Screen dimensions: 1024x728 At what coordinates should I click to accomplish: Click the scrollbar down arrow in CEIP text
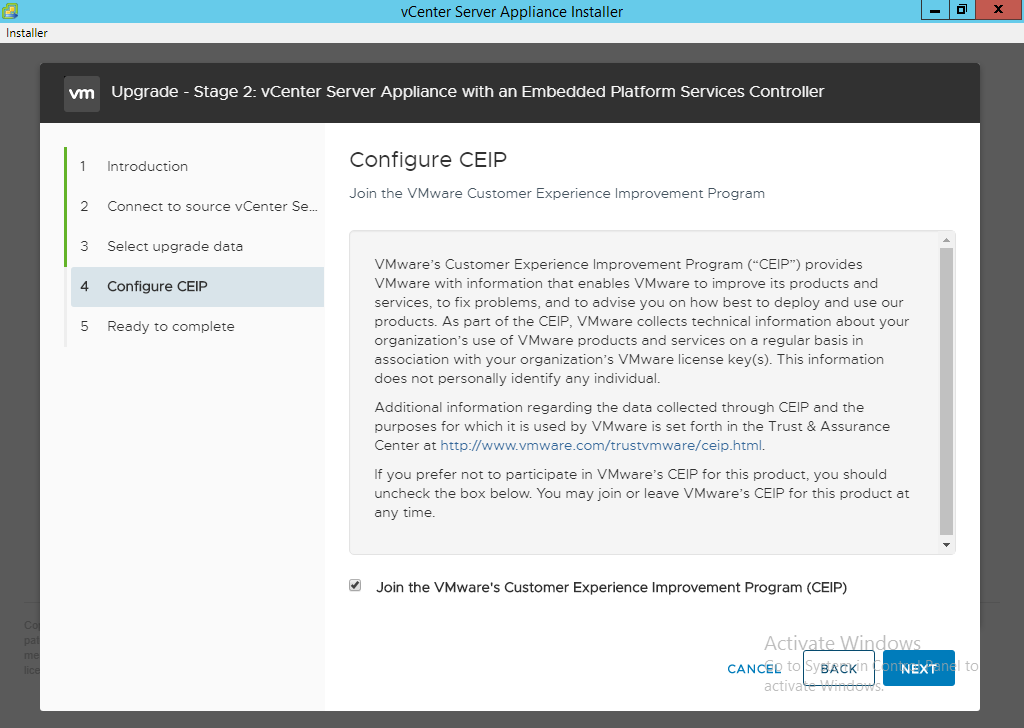[946, 545]
